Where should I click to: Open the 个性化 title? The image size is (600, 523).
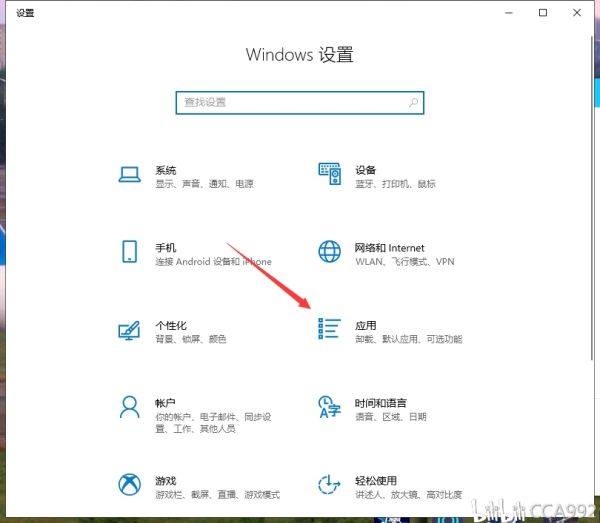171,326
